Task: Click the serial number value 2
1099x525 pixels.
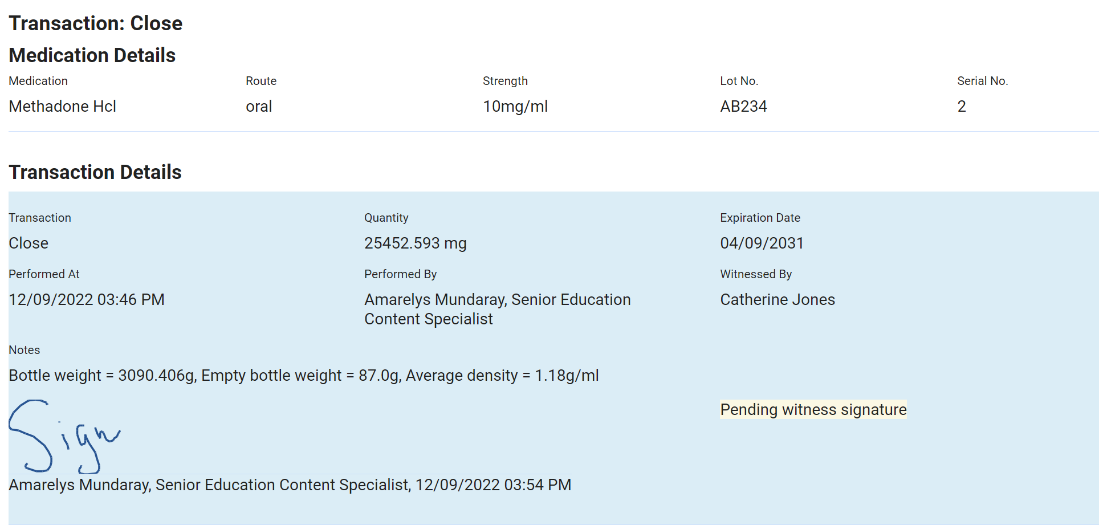Action: coord(962,106)
